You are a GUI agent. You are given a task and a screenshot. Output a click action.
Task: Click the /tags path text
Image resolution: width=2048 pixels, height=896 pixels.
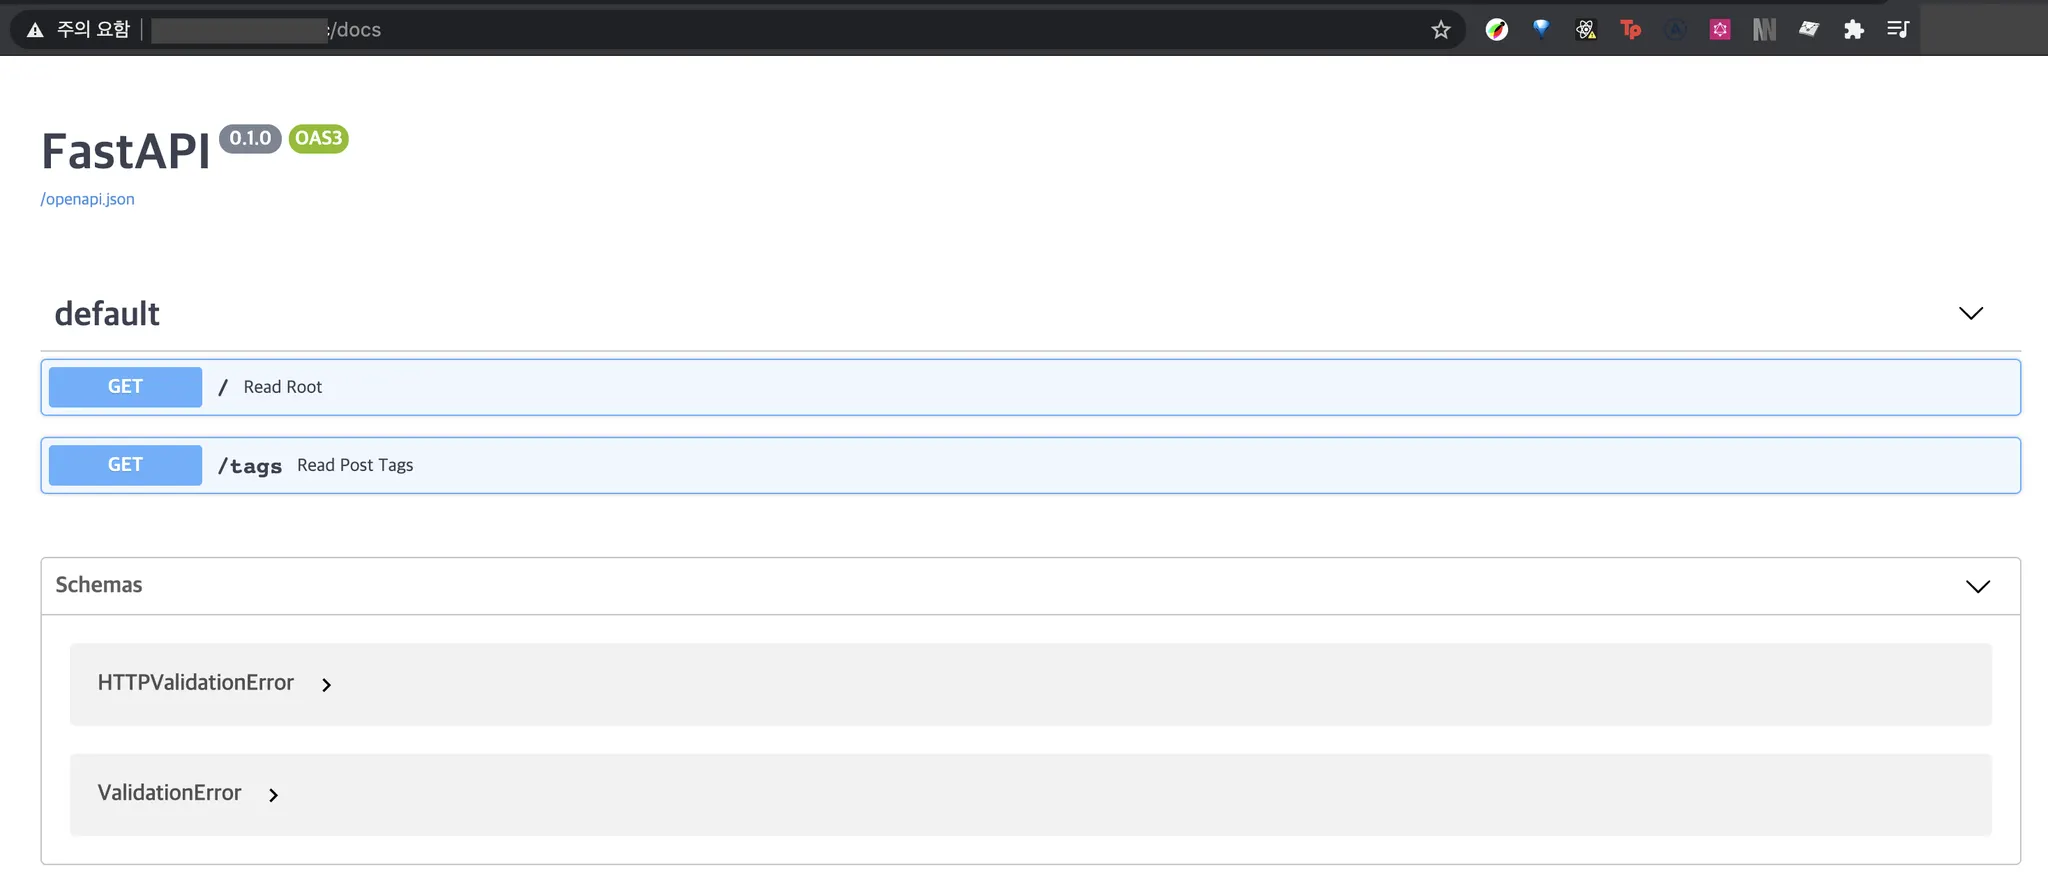tap(250, 466)
